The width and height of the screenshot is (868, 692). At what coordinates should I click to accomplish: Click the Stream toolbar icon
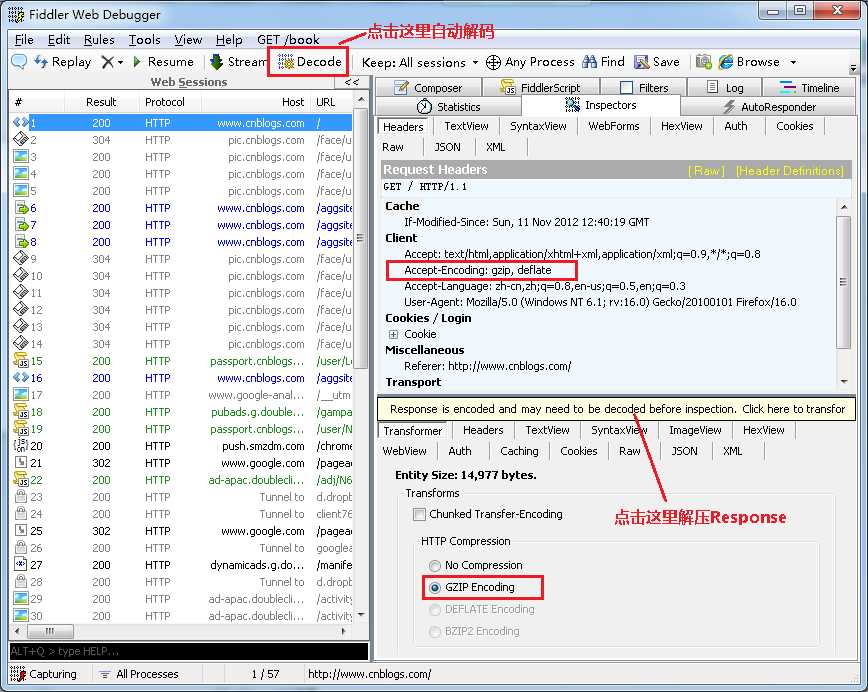point(216,62)
